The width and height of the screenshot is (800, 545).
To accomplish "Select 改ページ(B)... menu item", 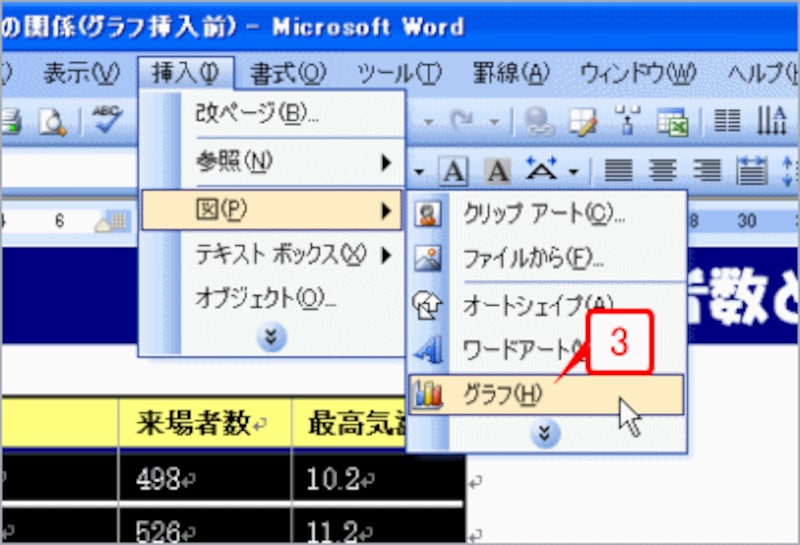I will click(x=272, y=113).
